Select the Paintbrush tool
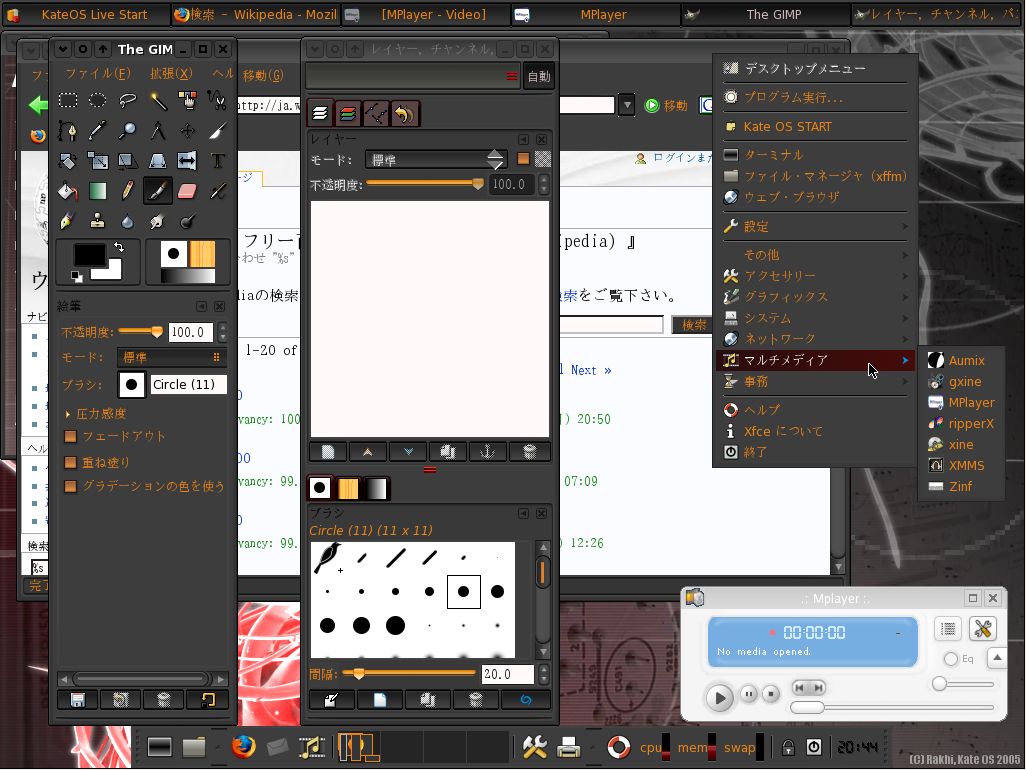This screenshot has height=770, width=1026. click(158, 191)
